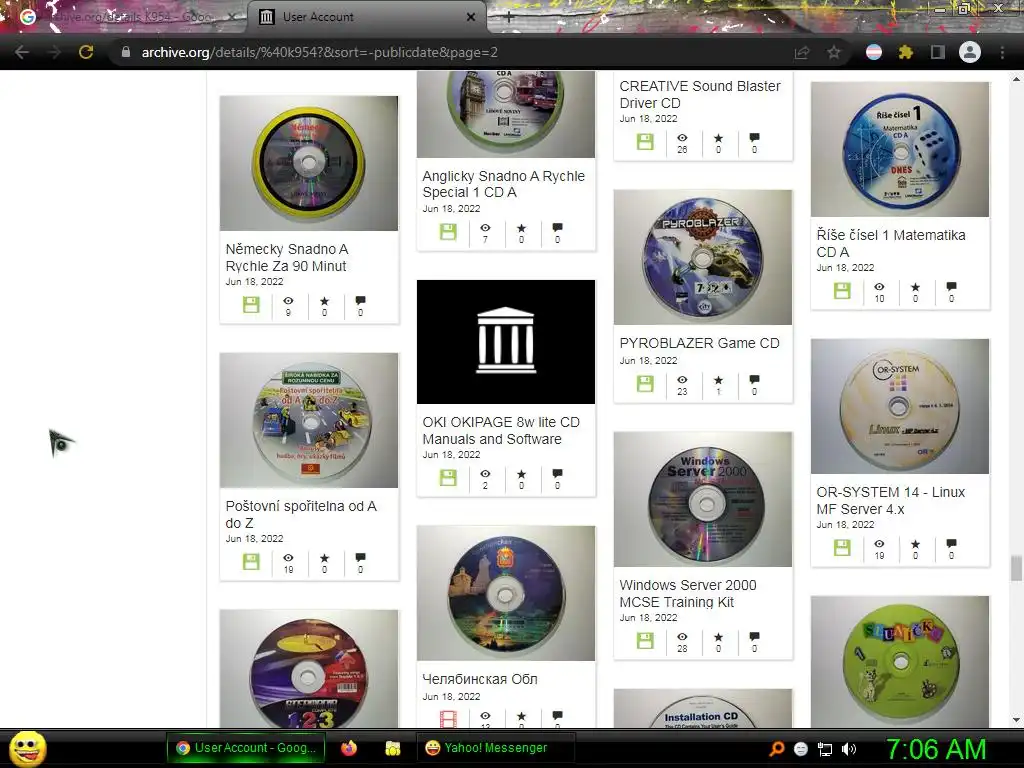The image size is (1024, 768).
Task: Favorite star of Anglicky Snadno item
Action: 521,228
